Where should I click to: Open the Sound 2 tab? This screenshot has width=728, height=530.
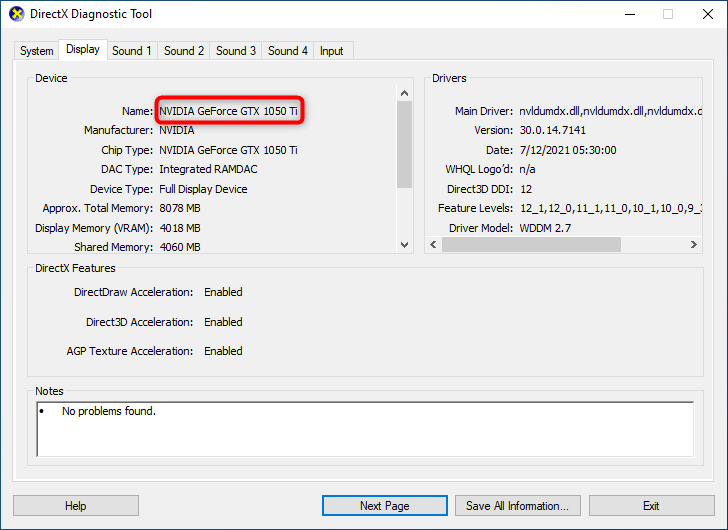(x=184, y=51)
